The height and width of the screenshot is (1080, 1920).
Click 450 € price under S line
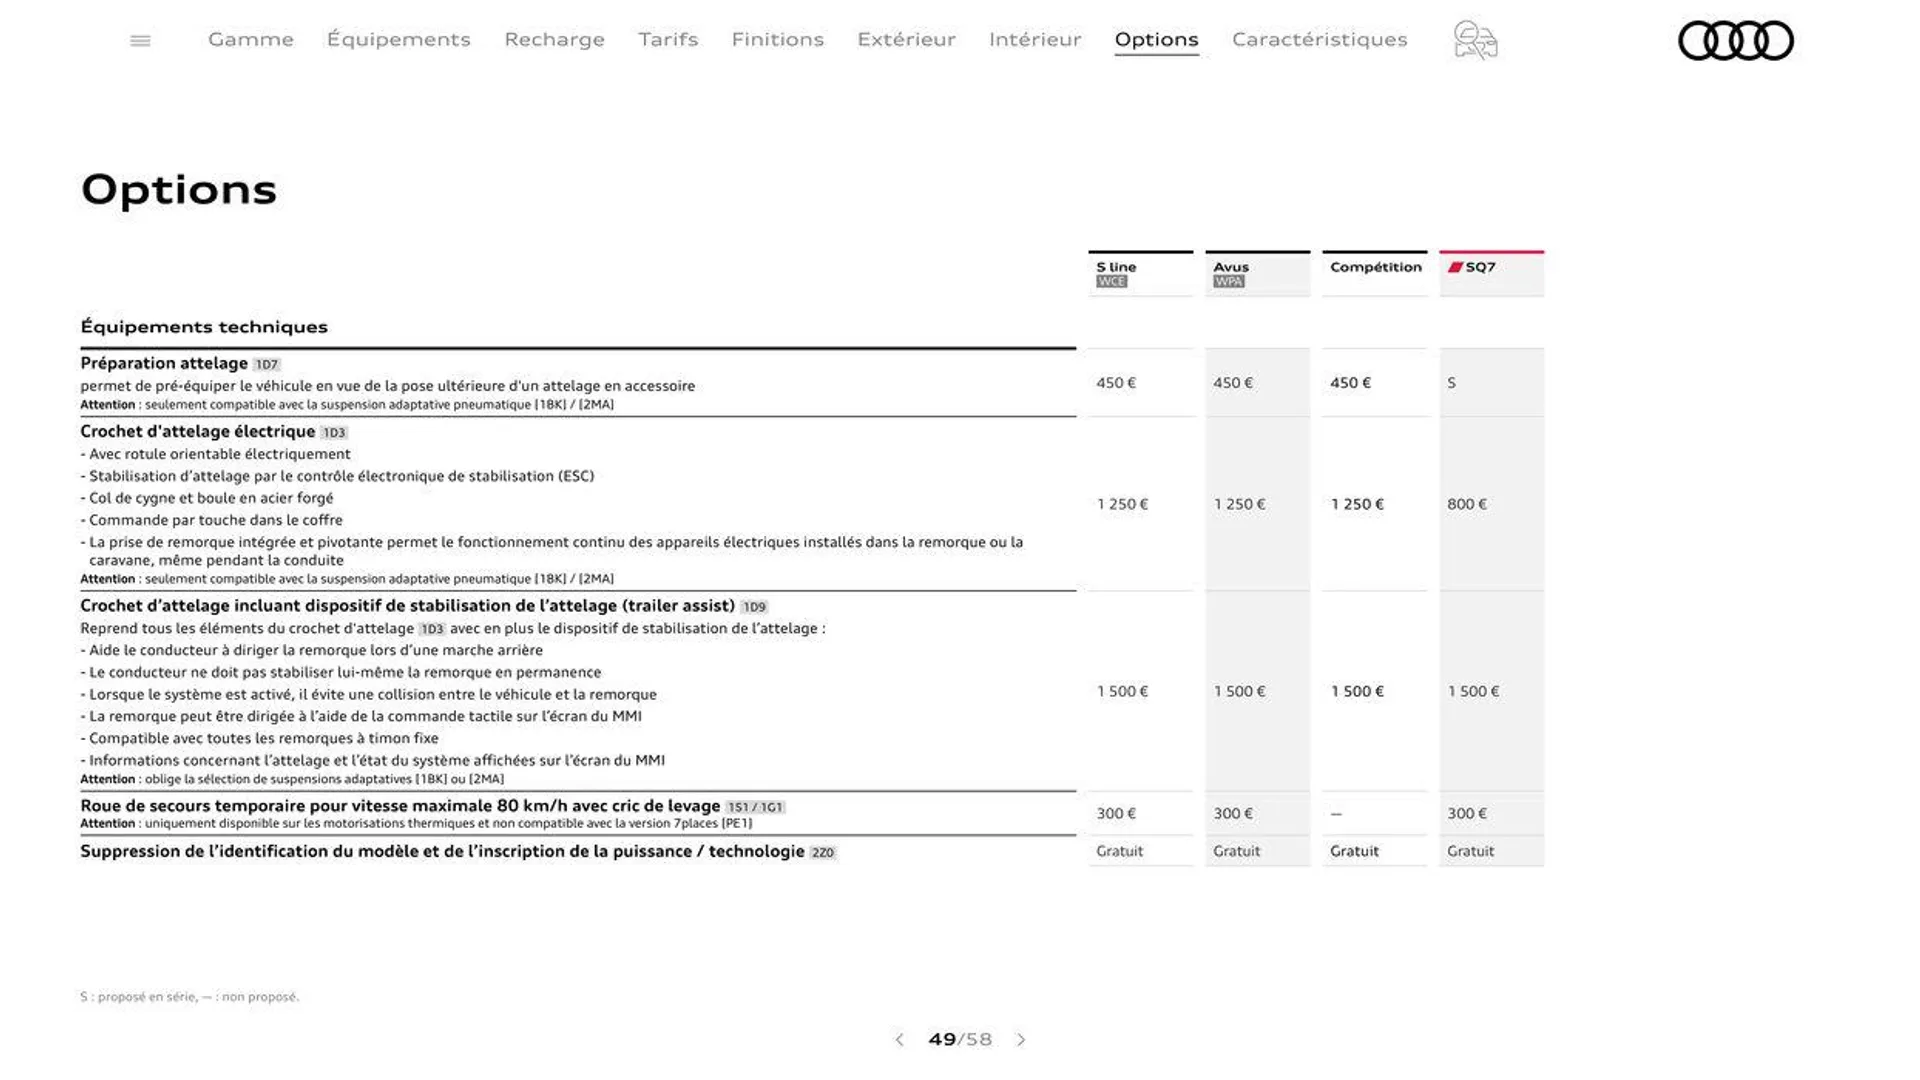(1116, 383)
